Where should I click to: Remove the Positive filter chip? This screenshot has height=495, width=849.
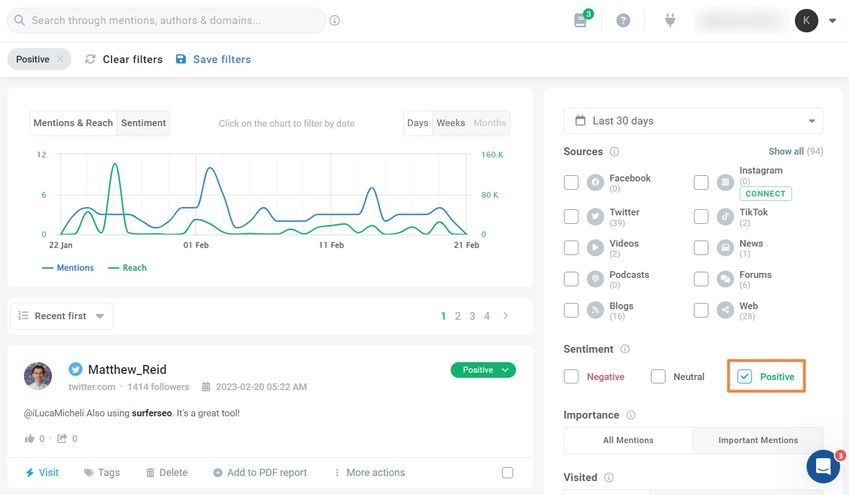(x=60, y=59)
